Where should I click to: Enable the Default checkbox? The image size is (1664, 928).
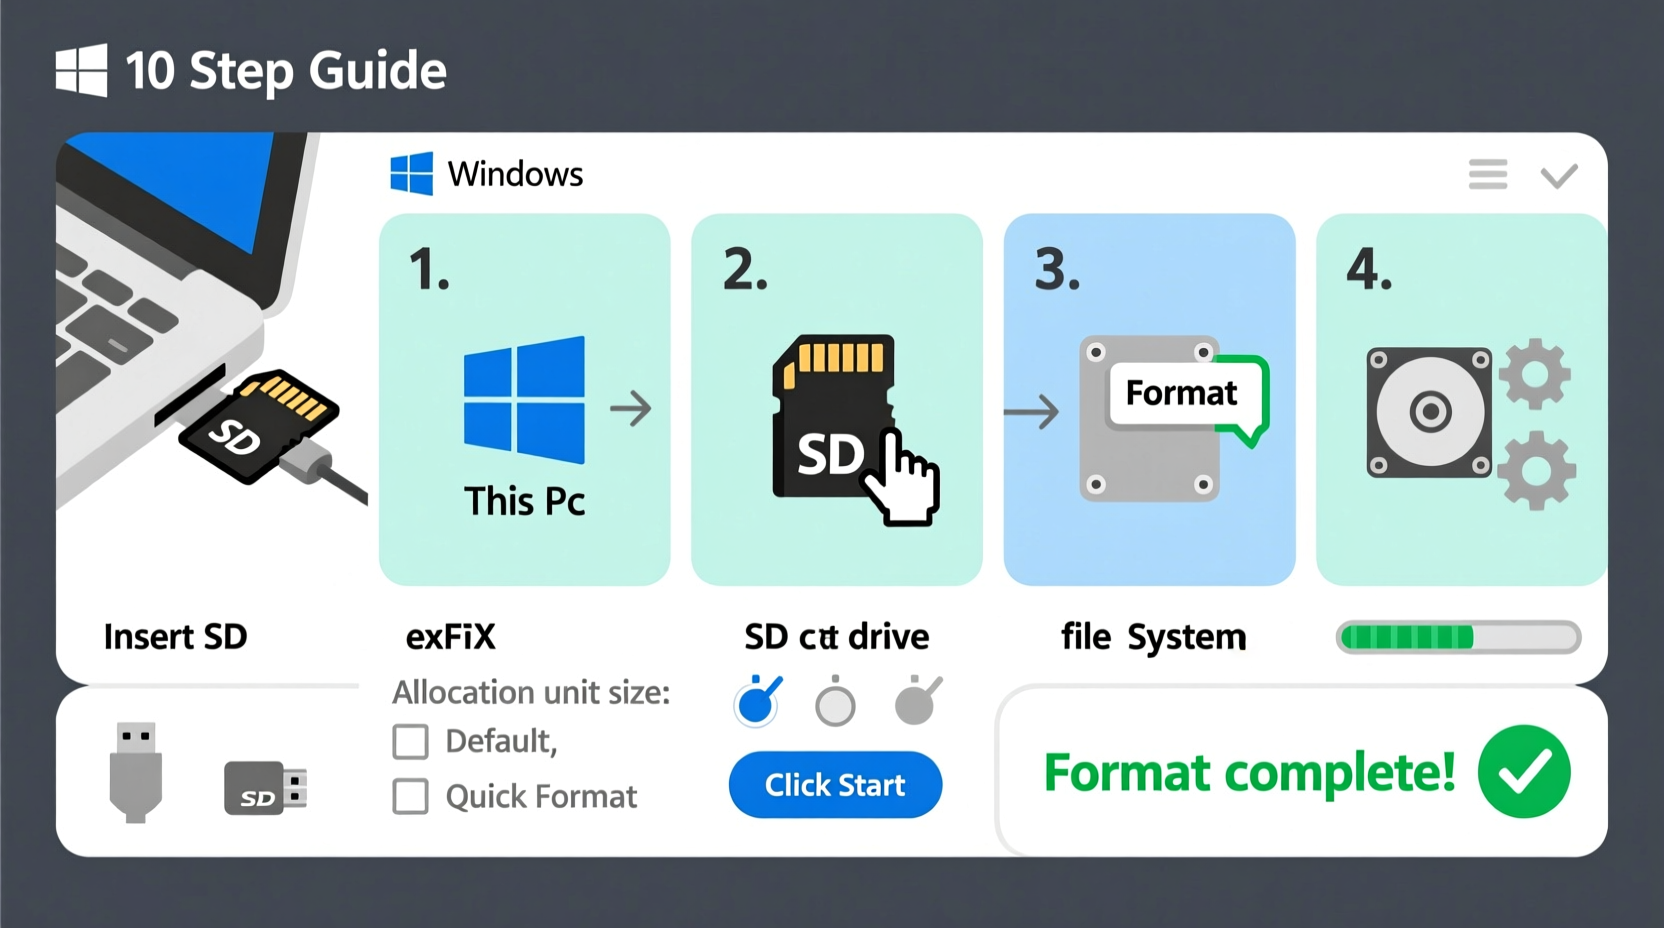pyautogui.click(x=409, y=741)
